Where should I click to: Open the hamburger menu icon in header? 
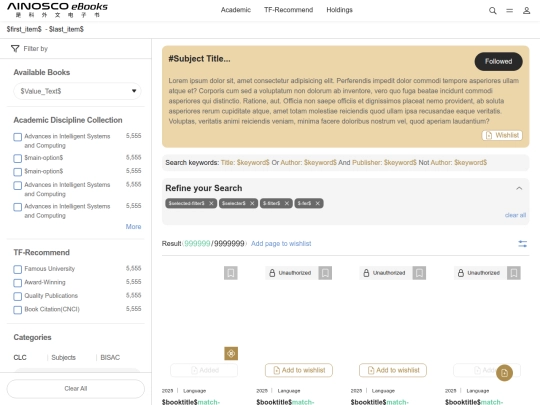click(x=509, y=11)
